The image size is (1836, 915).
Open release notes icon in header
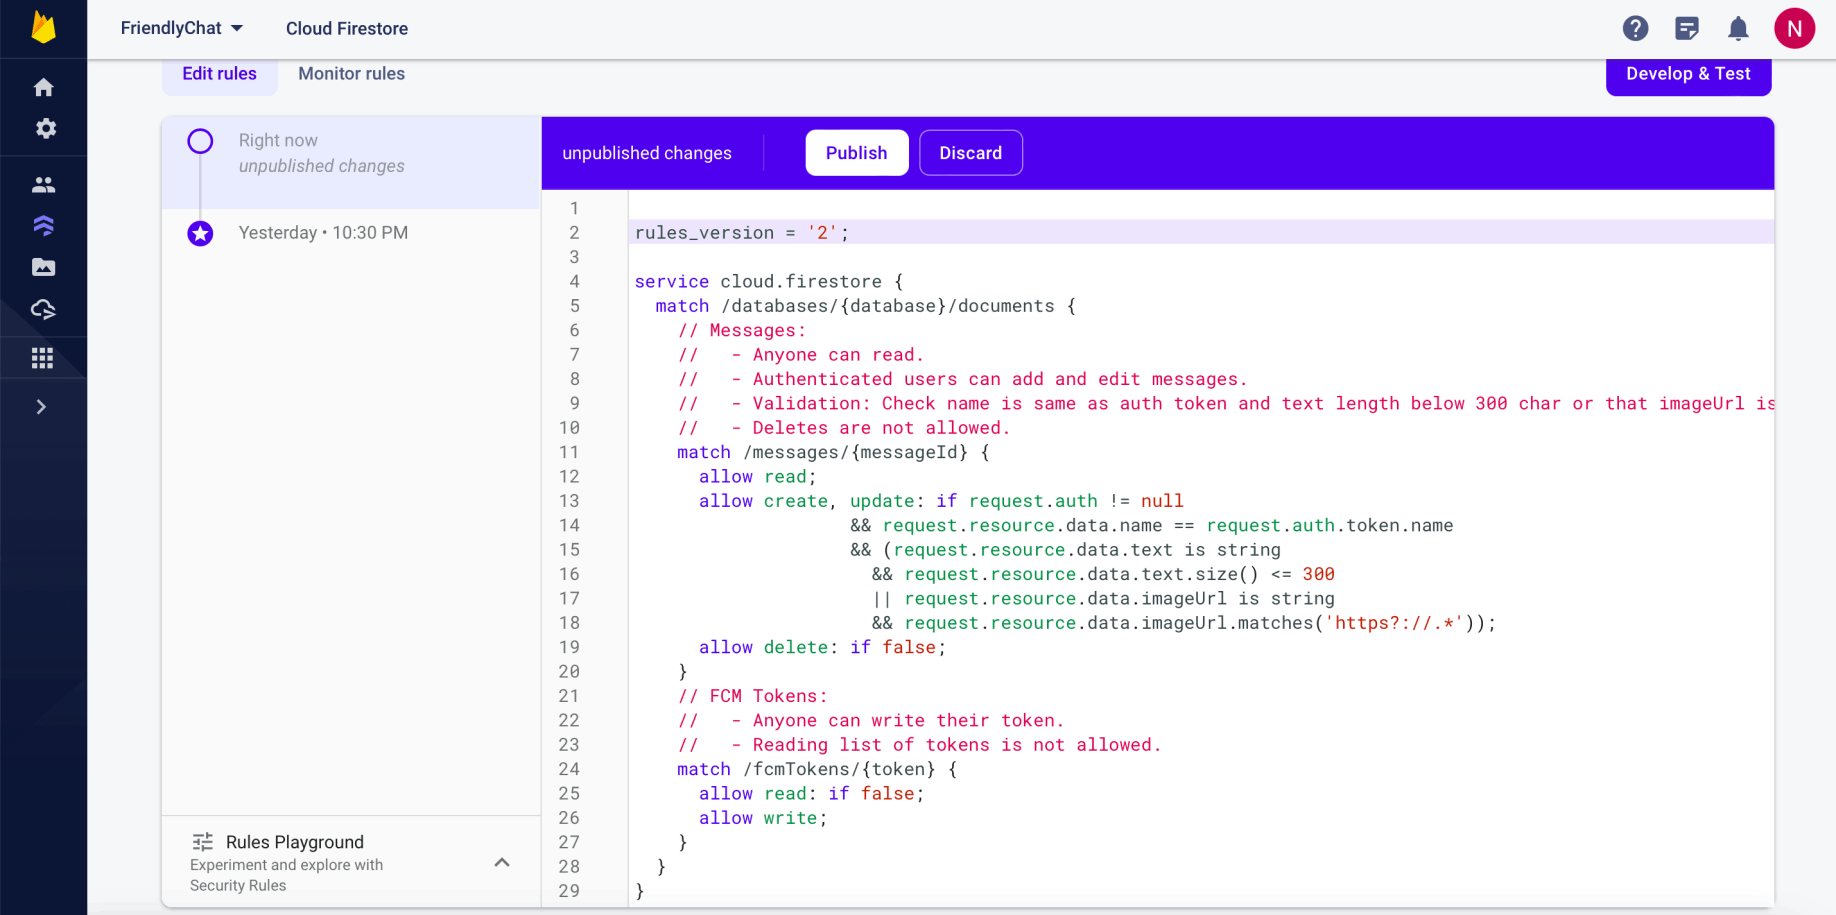[x=1686, y=28]
